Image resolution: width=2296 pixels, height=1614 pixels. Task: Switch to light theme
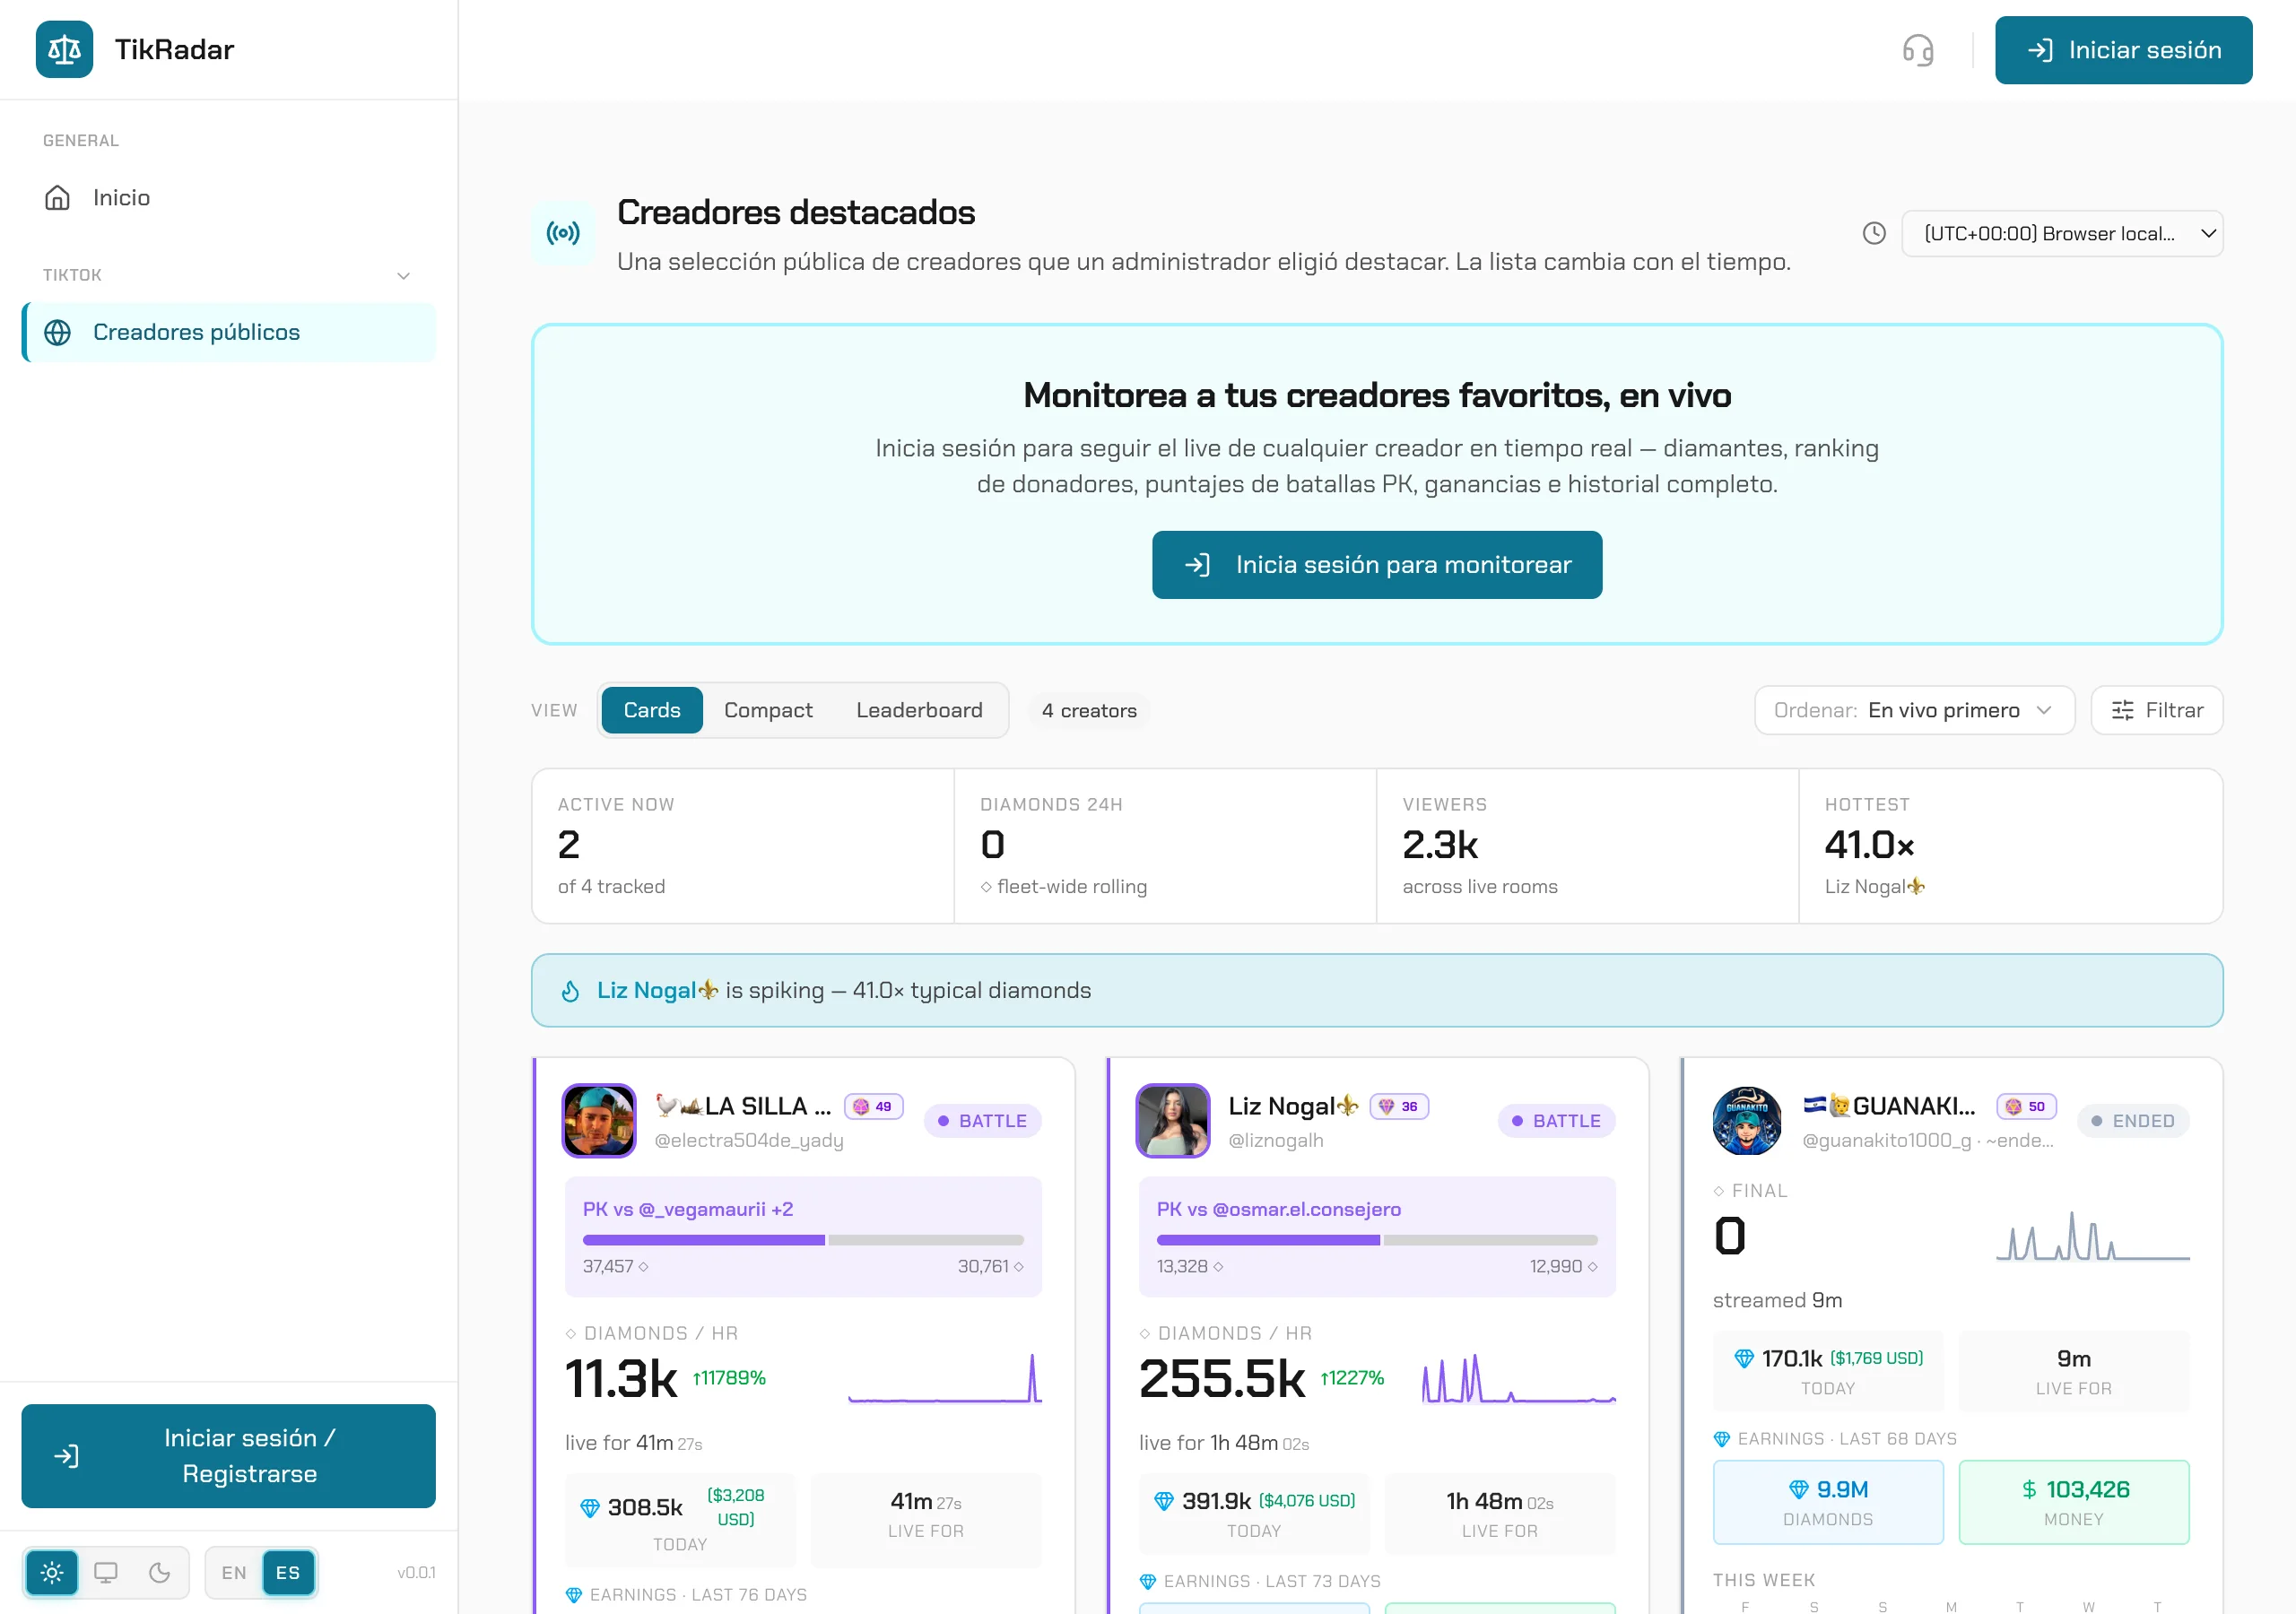click(52, 1572)
